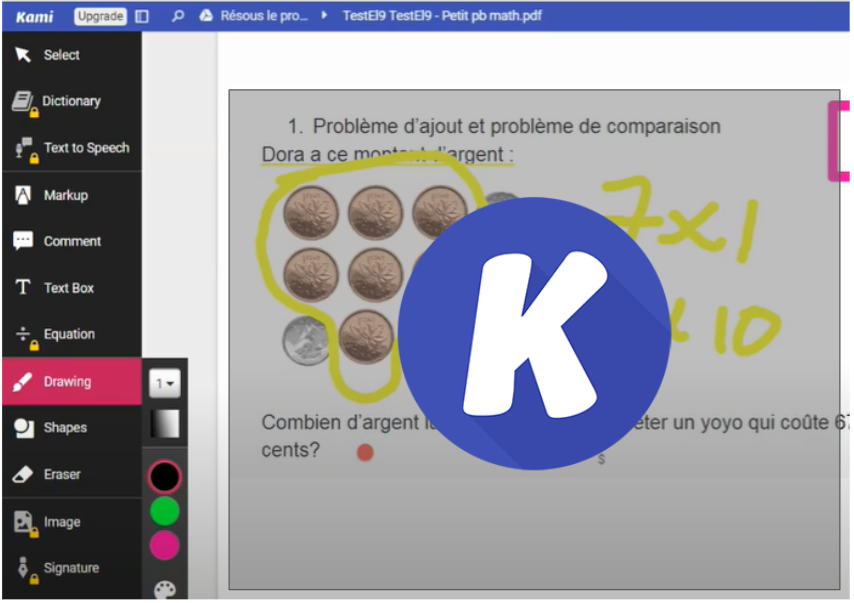Select the Markup tool
Image resolution: width=854 pixels, height=603 pixels.
pyautogui.click(x=72, y=195)
